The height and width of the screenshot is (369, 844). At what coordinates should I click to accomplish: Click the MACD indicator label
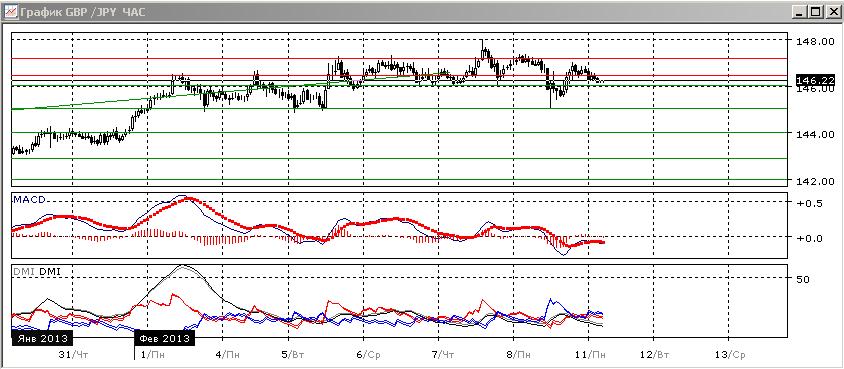(x=29, y=200)
